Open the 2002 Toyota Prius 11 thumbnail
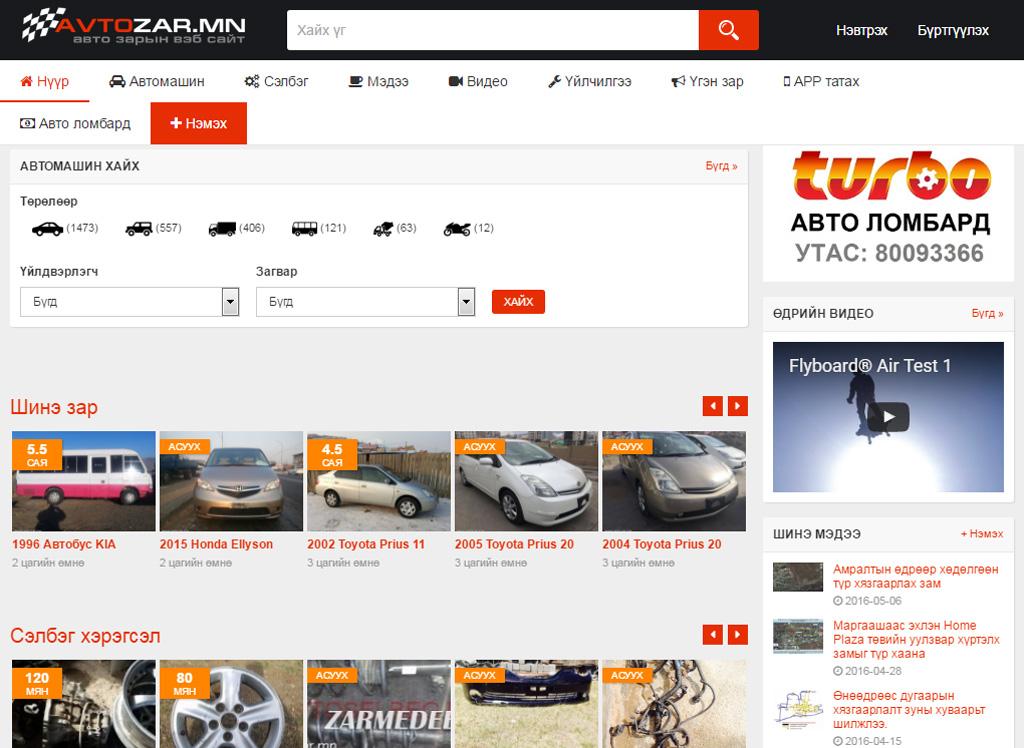This screenshot has width=1024, height=748. click(x=379, y=481)
